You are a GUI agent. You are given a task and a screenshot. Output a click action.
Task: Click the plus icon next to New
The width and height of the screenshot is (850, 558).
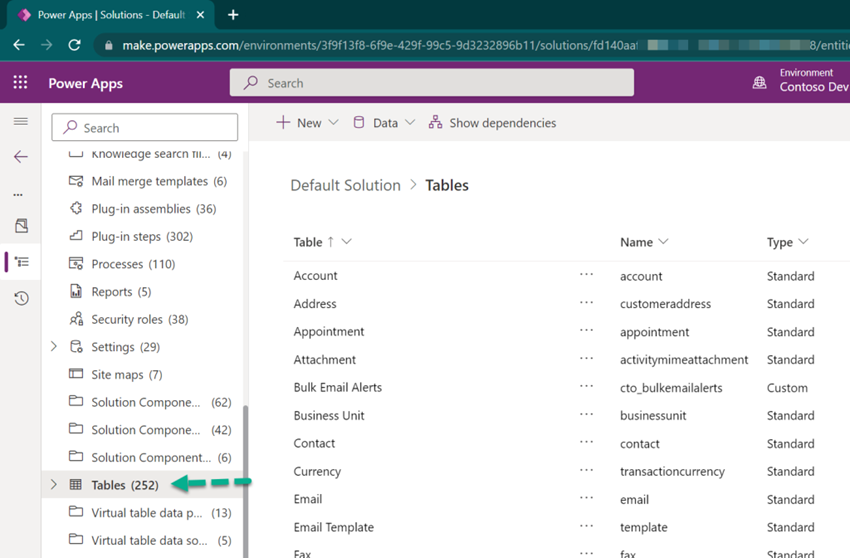[x=283, y=123]
